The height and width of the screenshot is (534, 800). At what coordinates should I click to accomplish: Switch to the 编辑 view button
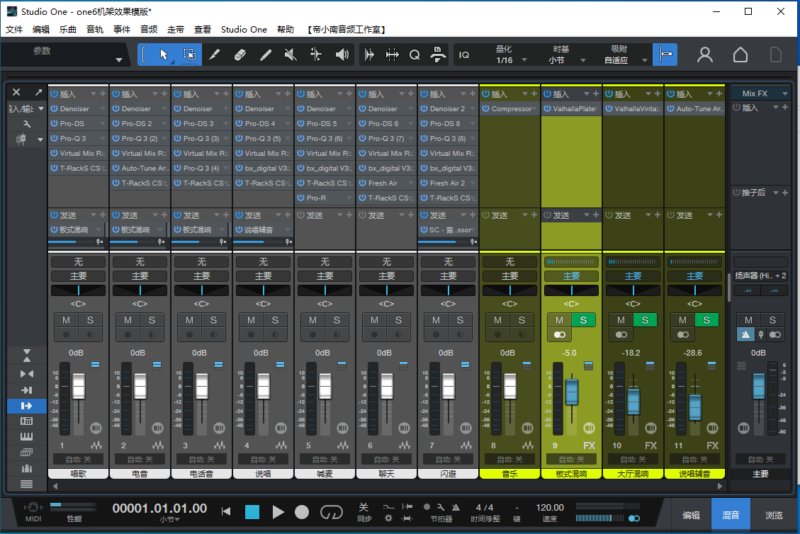tap(691, 515)
